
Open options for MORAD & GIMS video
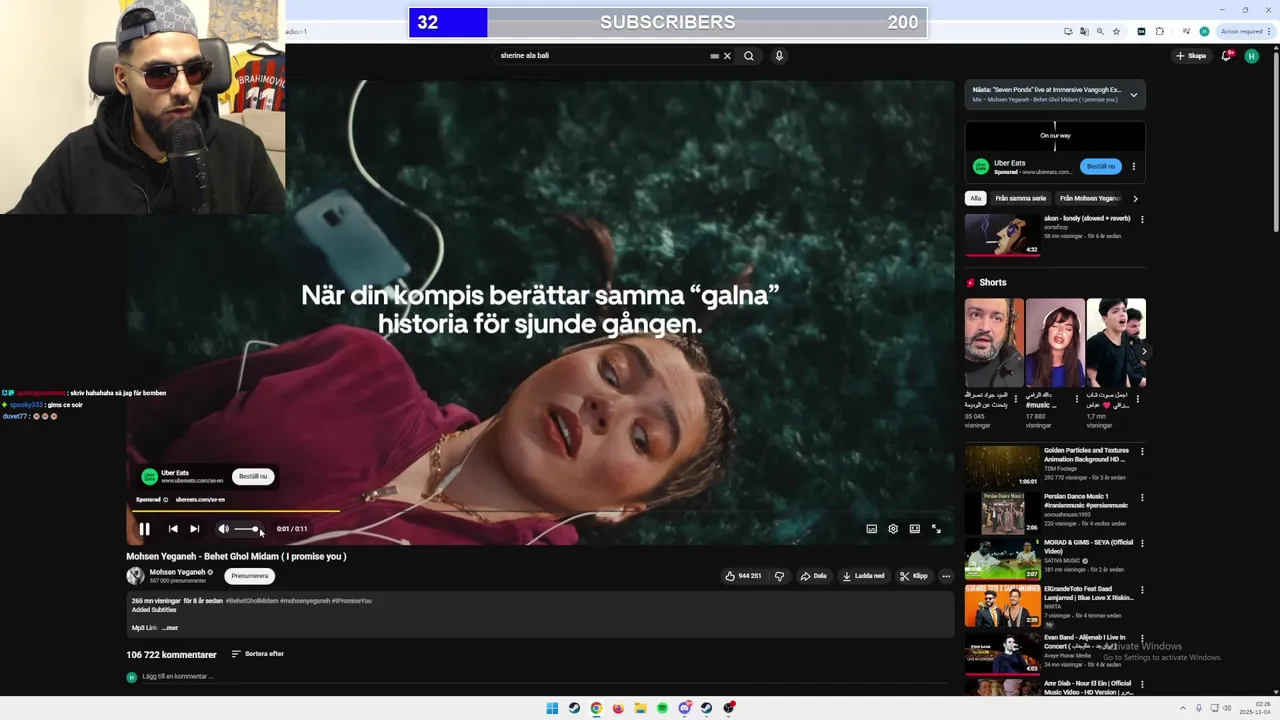click(1142, 543)
